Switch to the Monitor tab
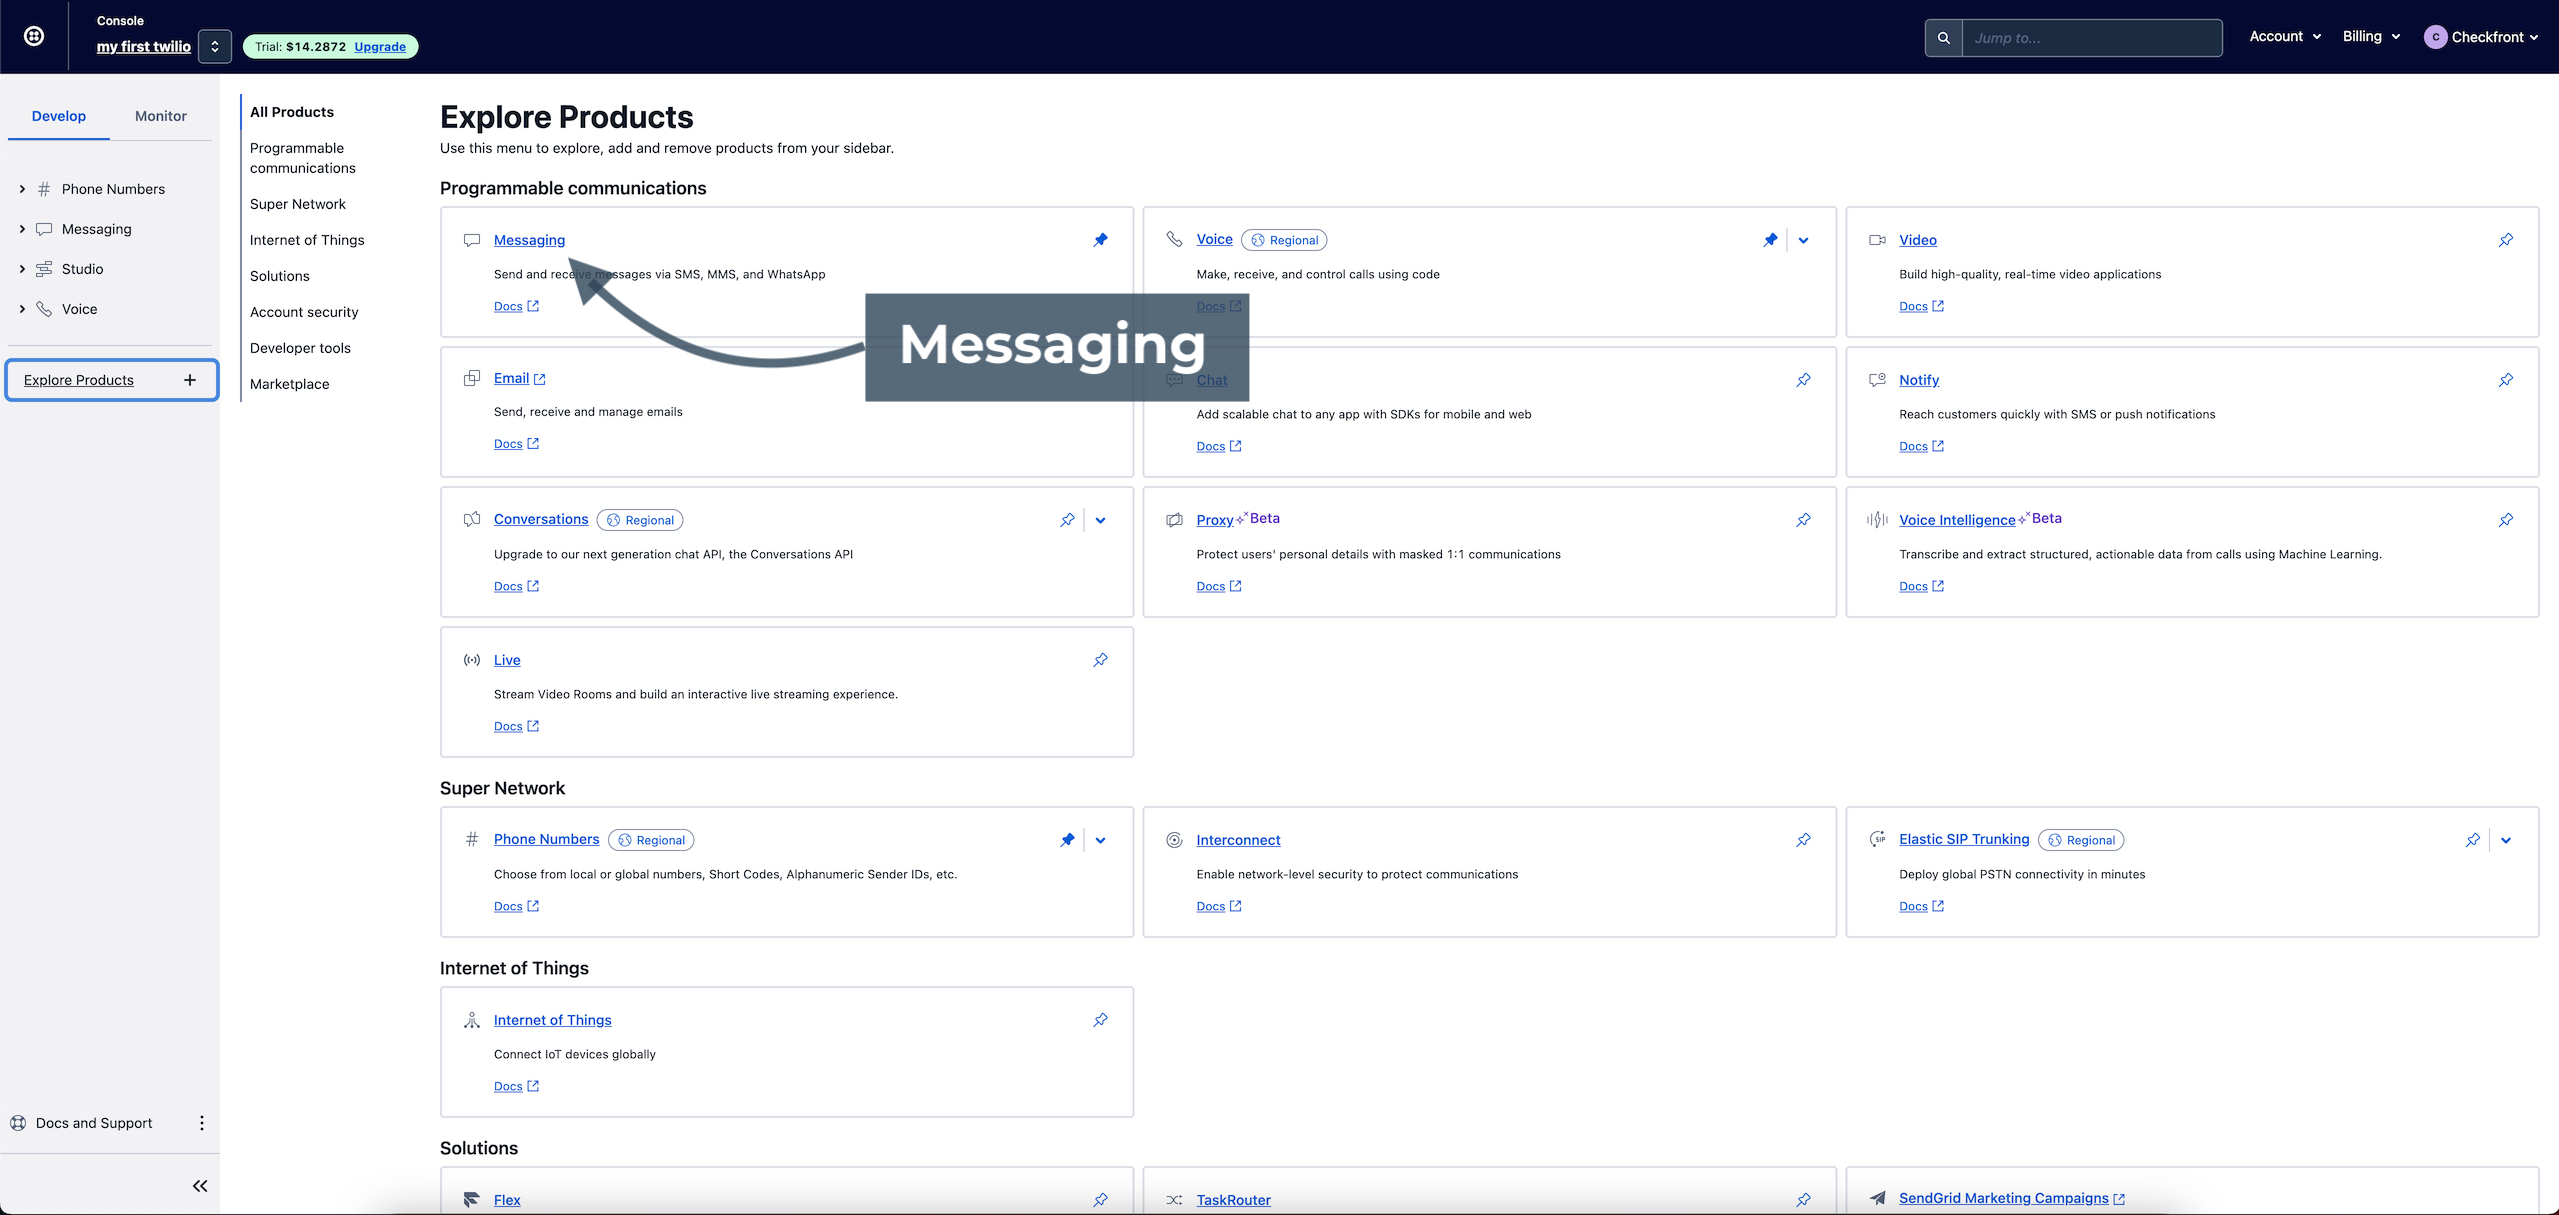The height and width of the screenshot is (1215, 2559). (x=161, y=116)
